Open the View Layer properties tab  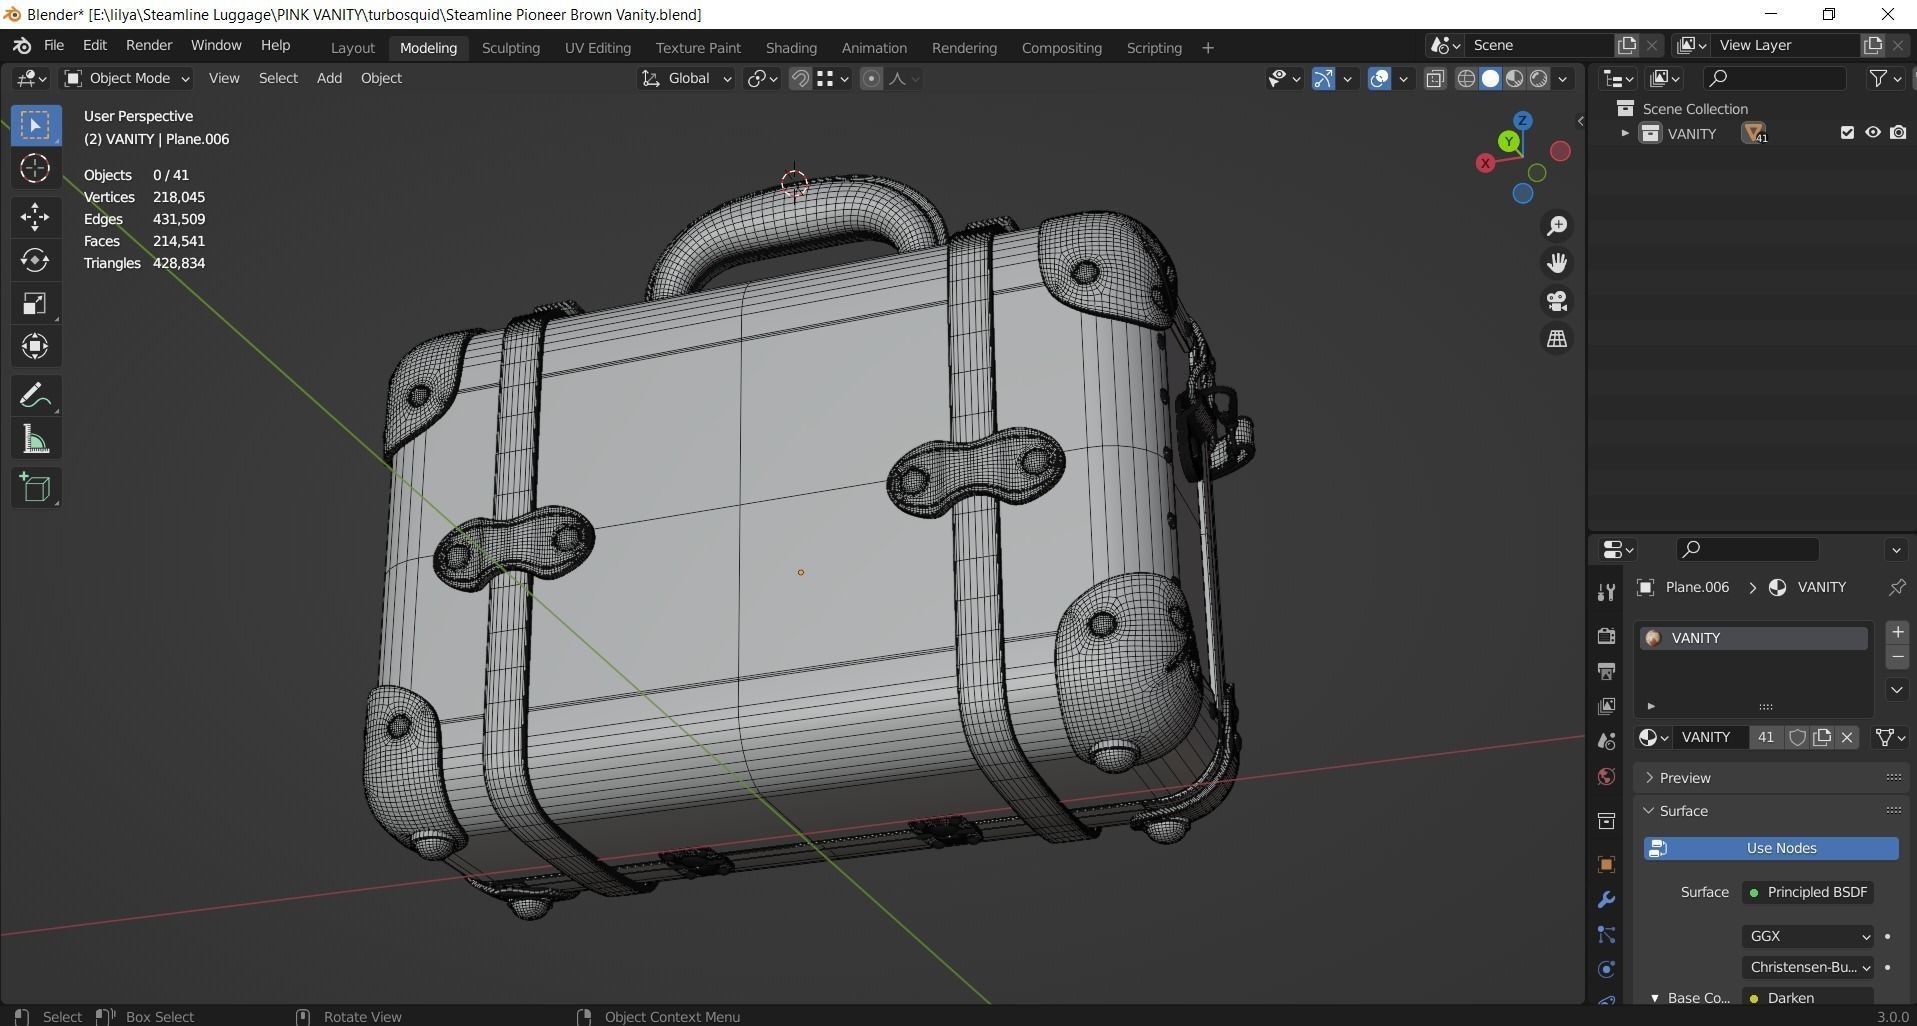pos(1606,706)
